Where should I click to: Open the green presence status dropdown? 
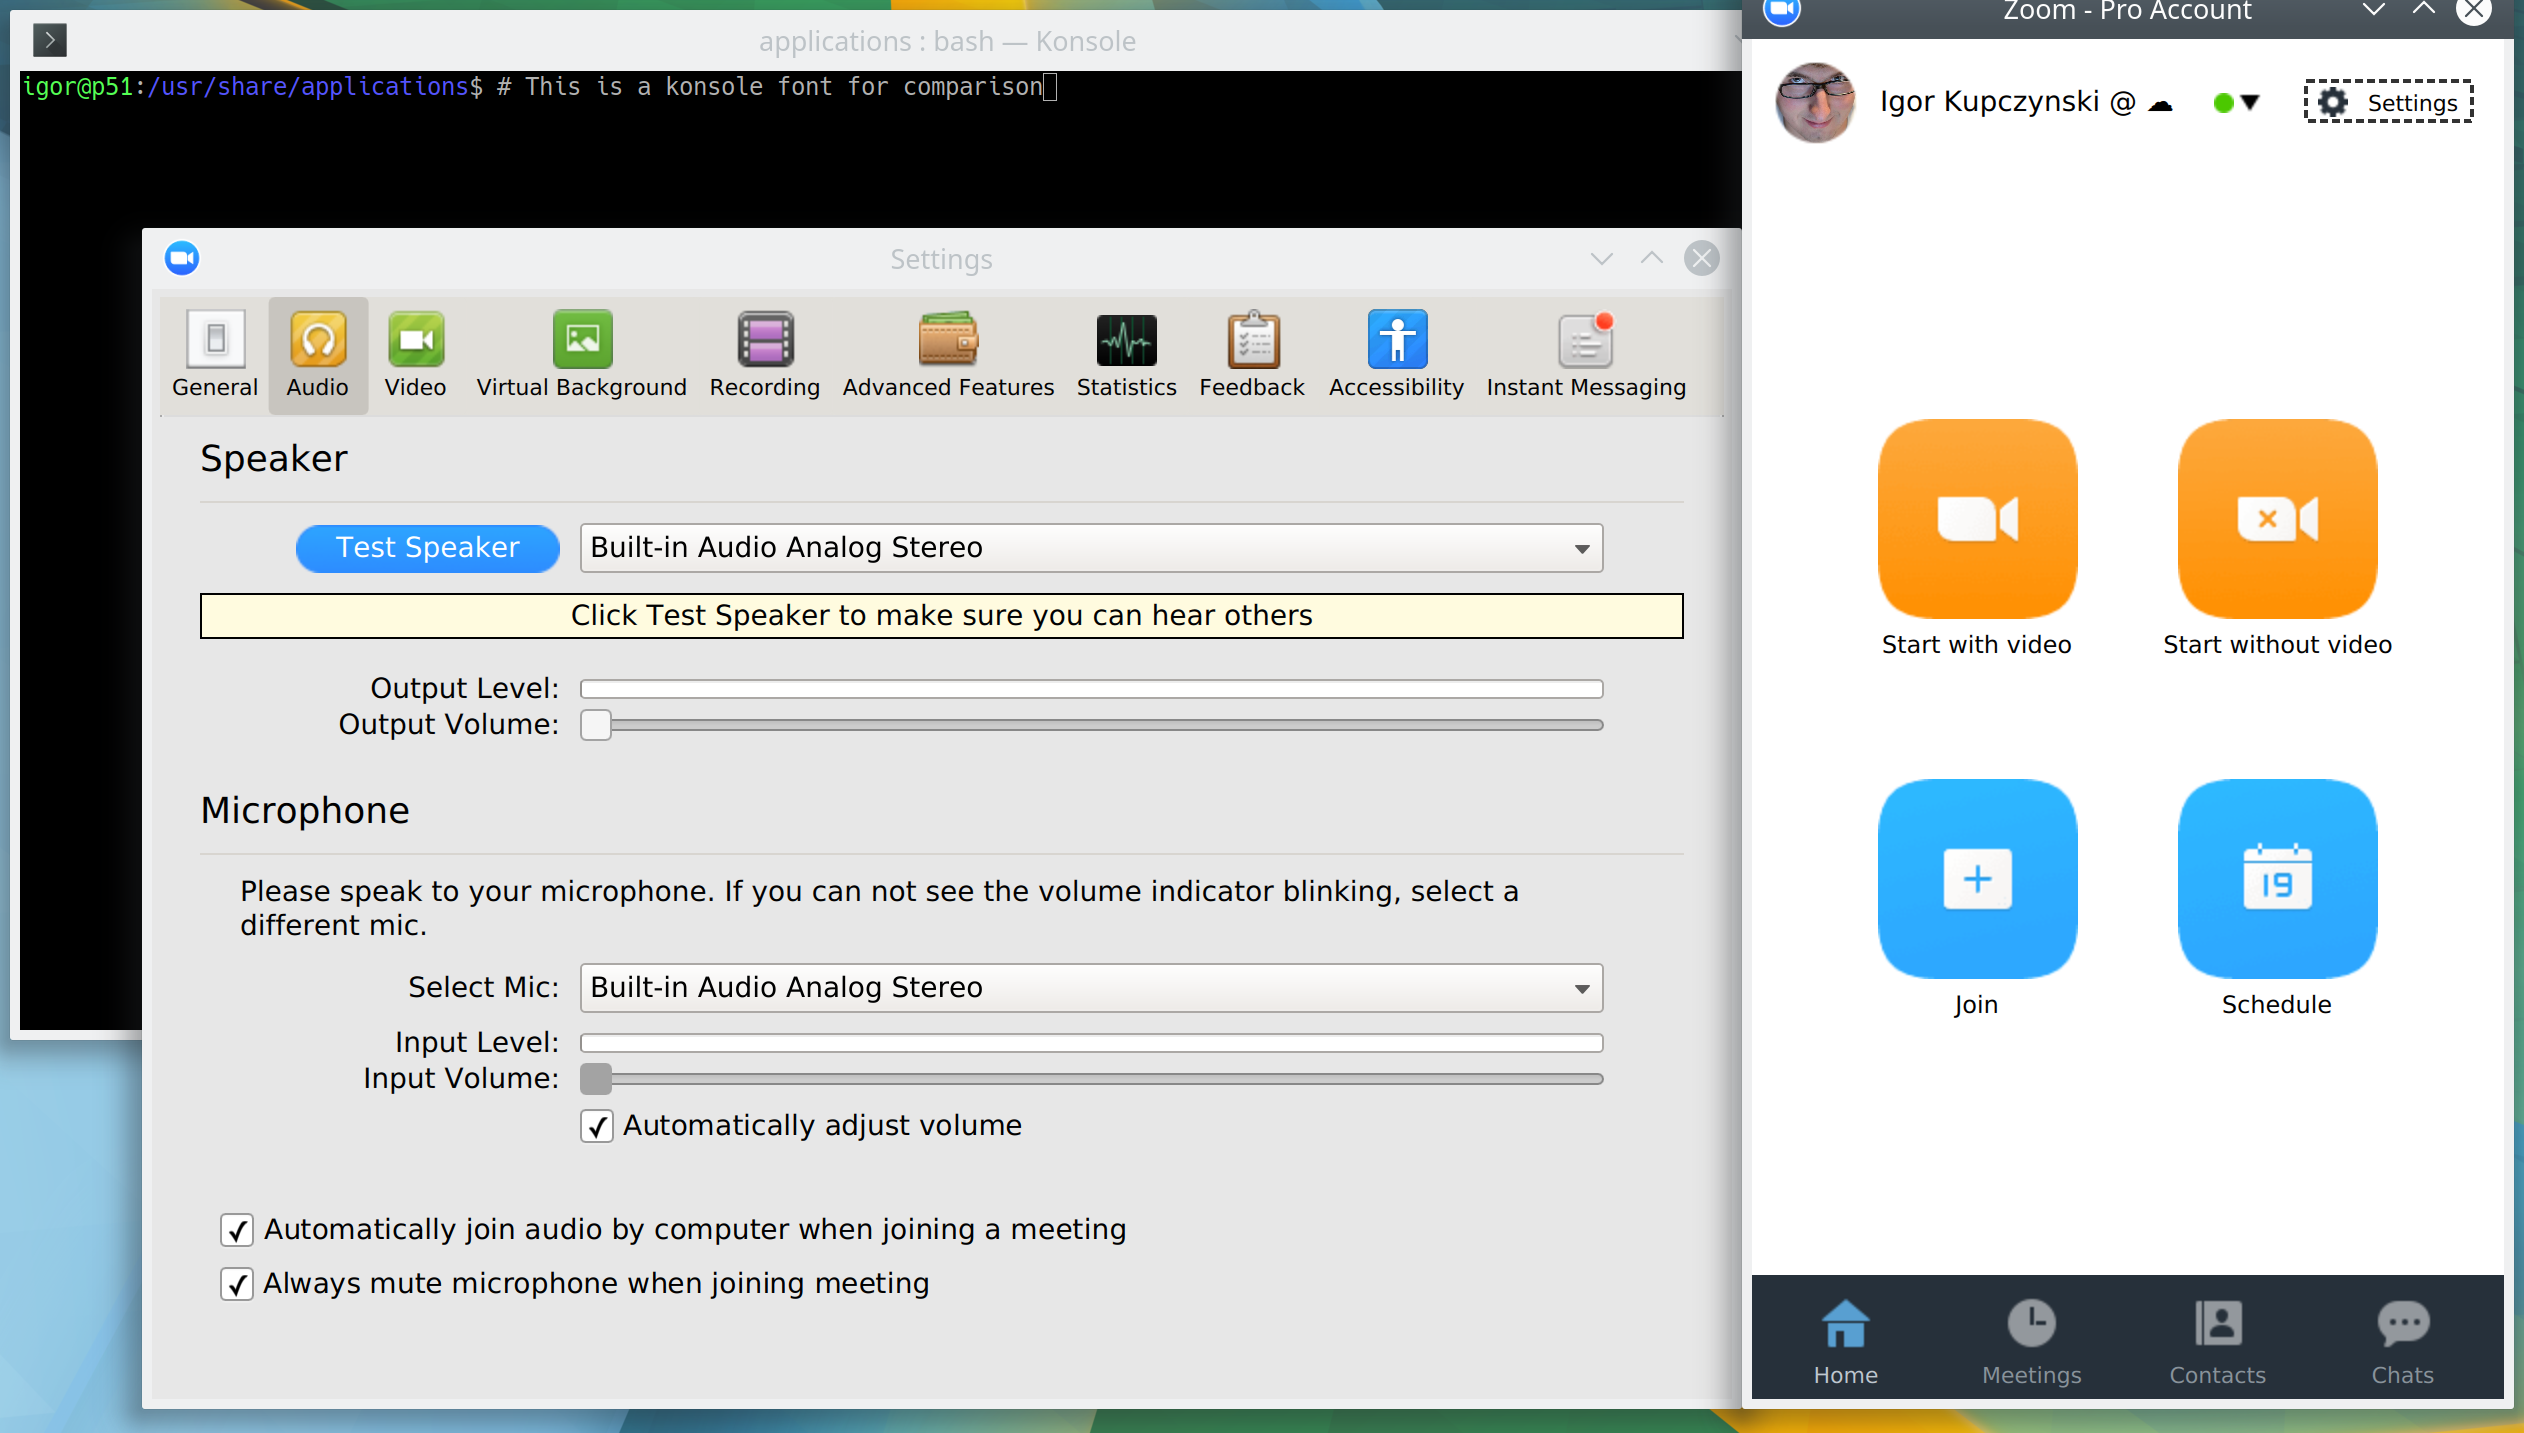click(2237, 102)
